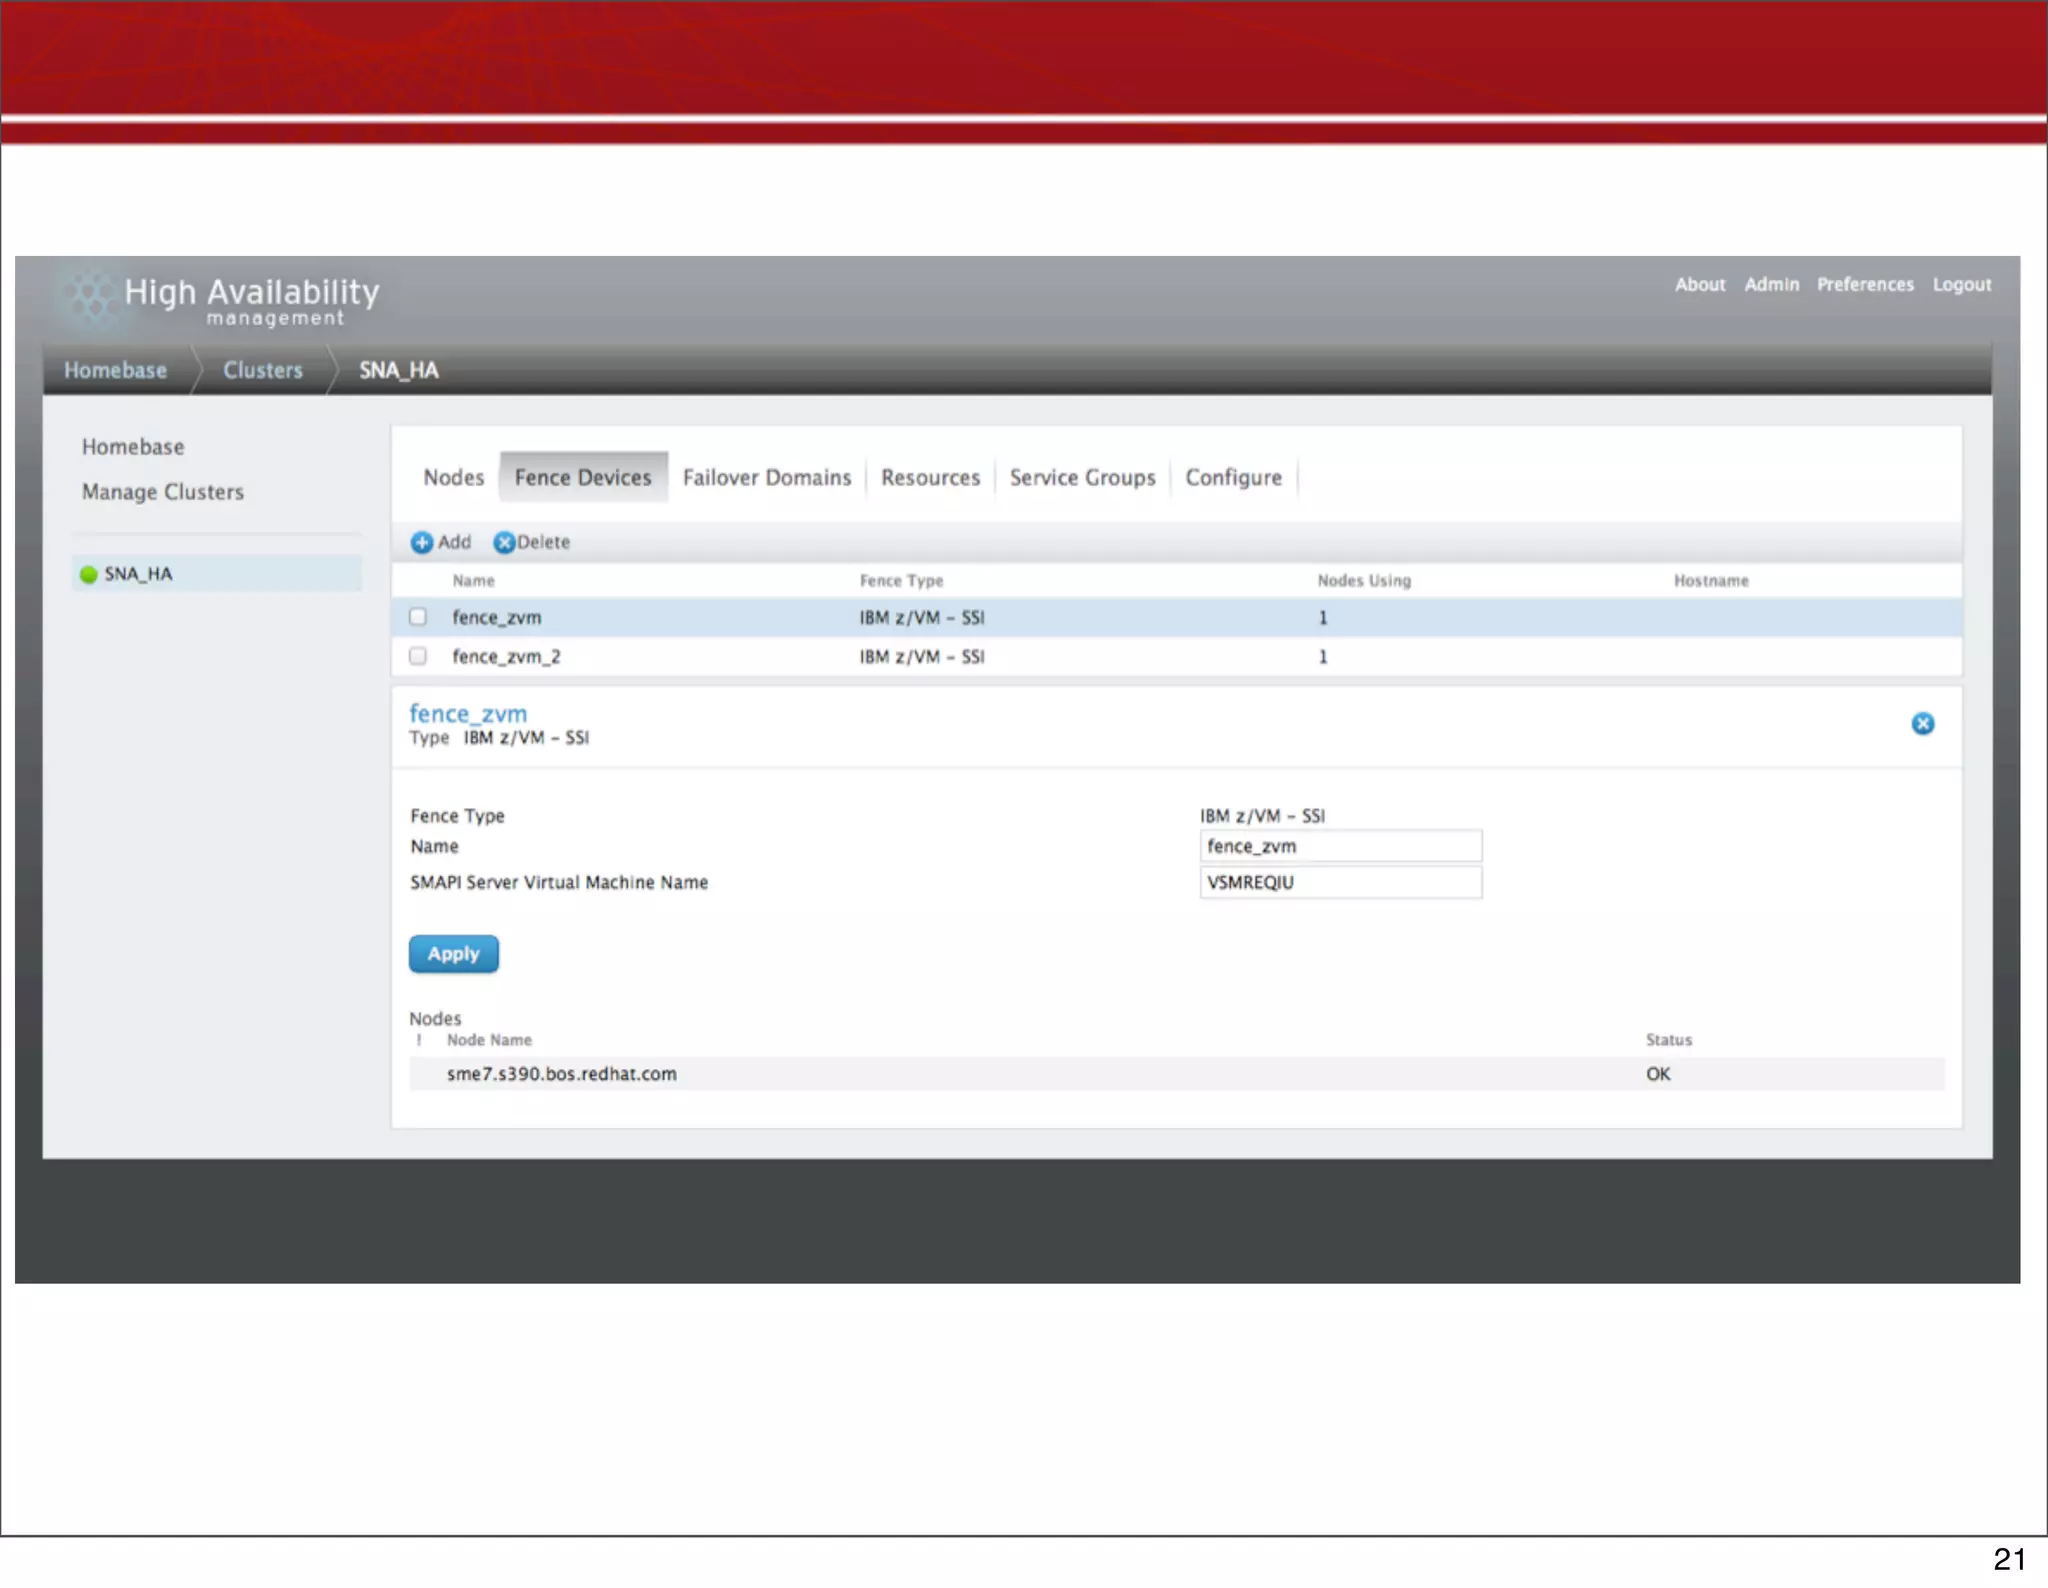Click the blue plus Add icon
Viewport: 2048px width, 1588px height.
[421, 542]
